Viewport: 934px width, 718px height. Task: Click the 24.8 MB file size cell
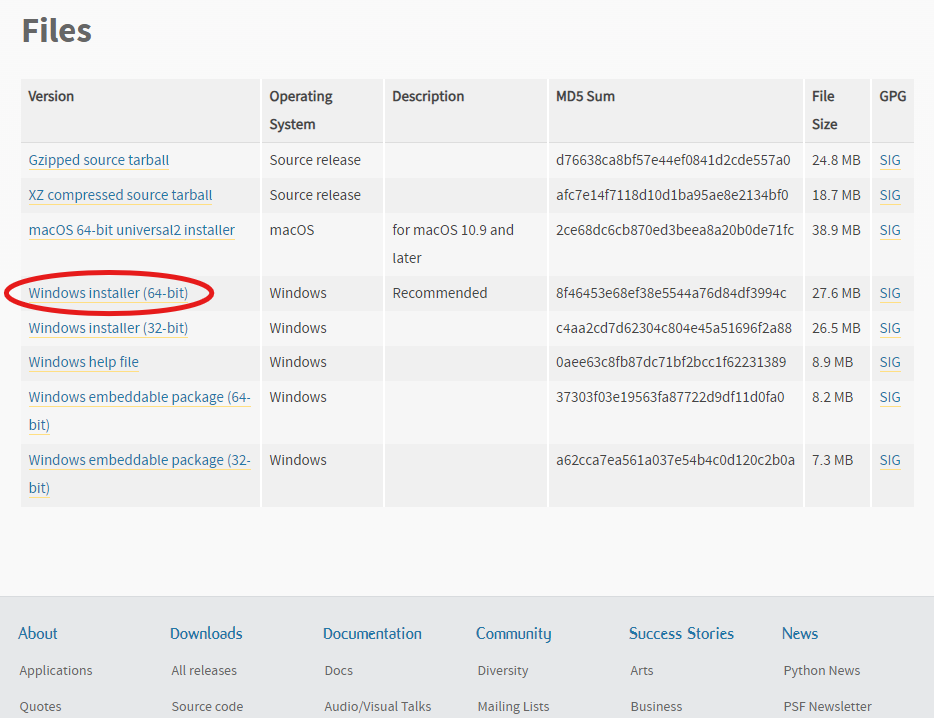pos(836,160)
